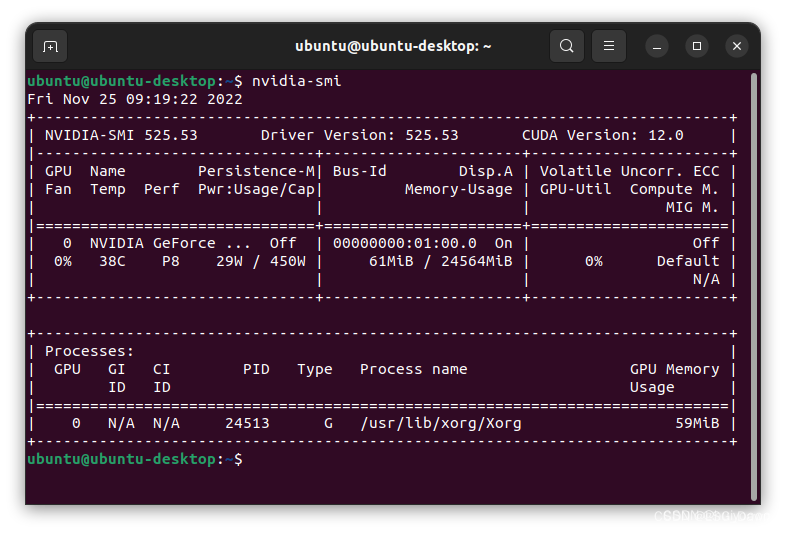Click the NVIDIA-SMI 525.53 text

(x=121, y=135)
